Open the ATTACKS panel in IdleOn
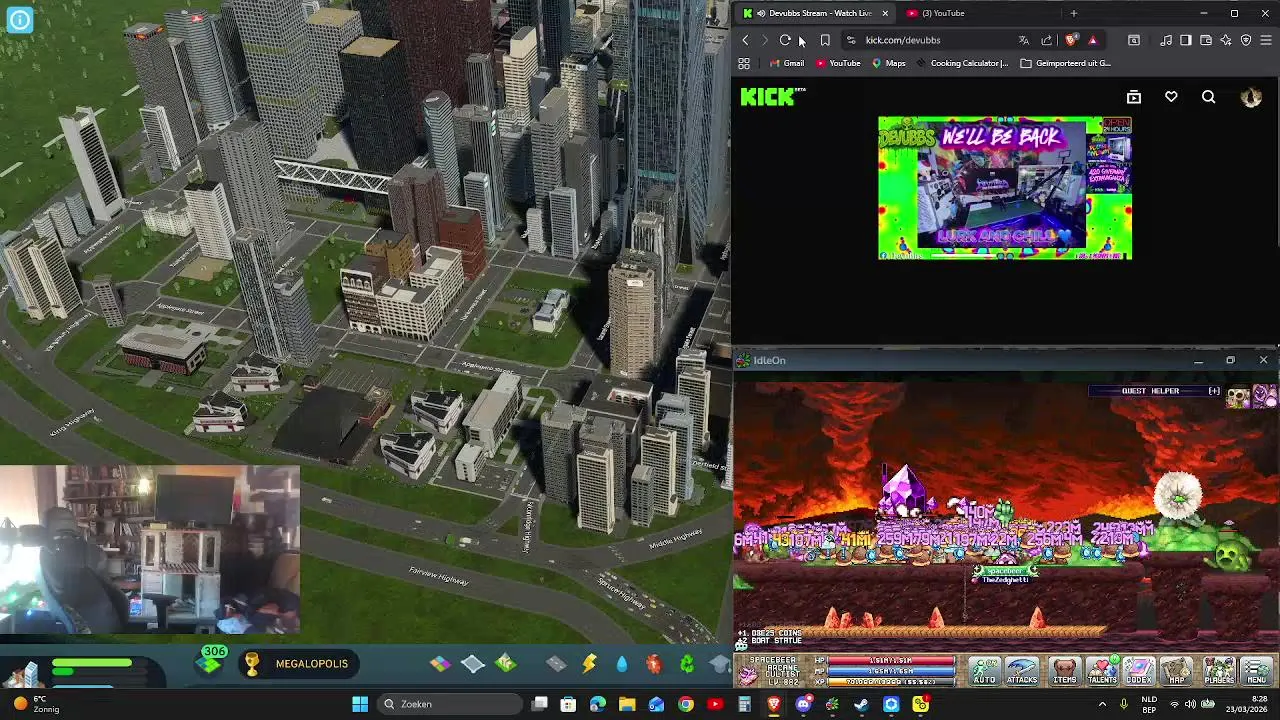 click(1022, 671)
